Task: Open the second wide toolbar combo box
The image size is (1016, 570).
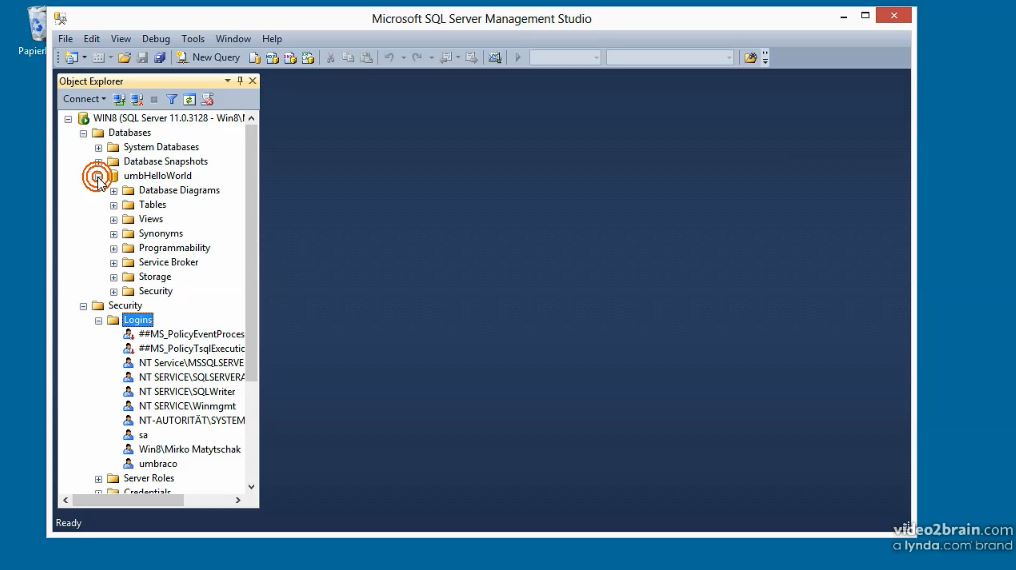Action: pos(670,58)
